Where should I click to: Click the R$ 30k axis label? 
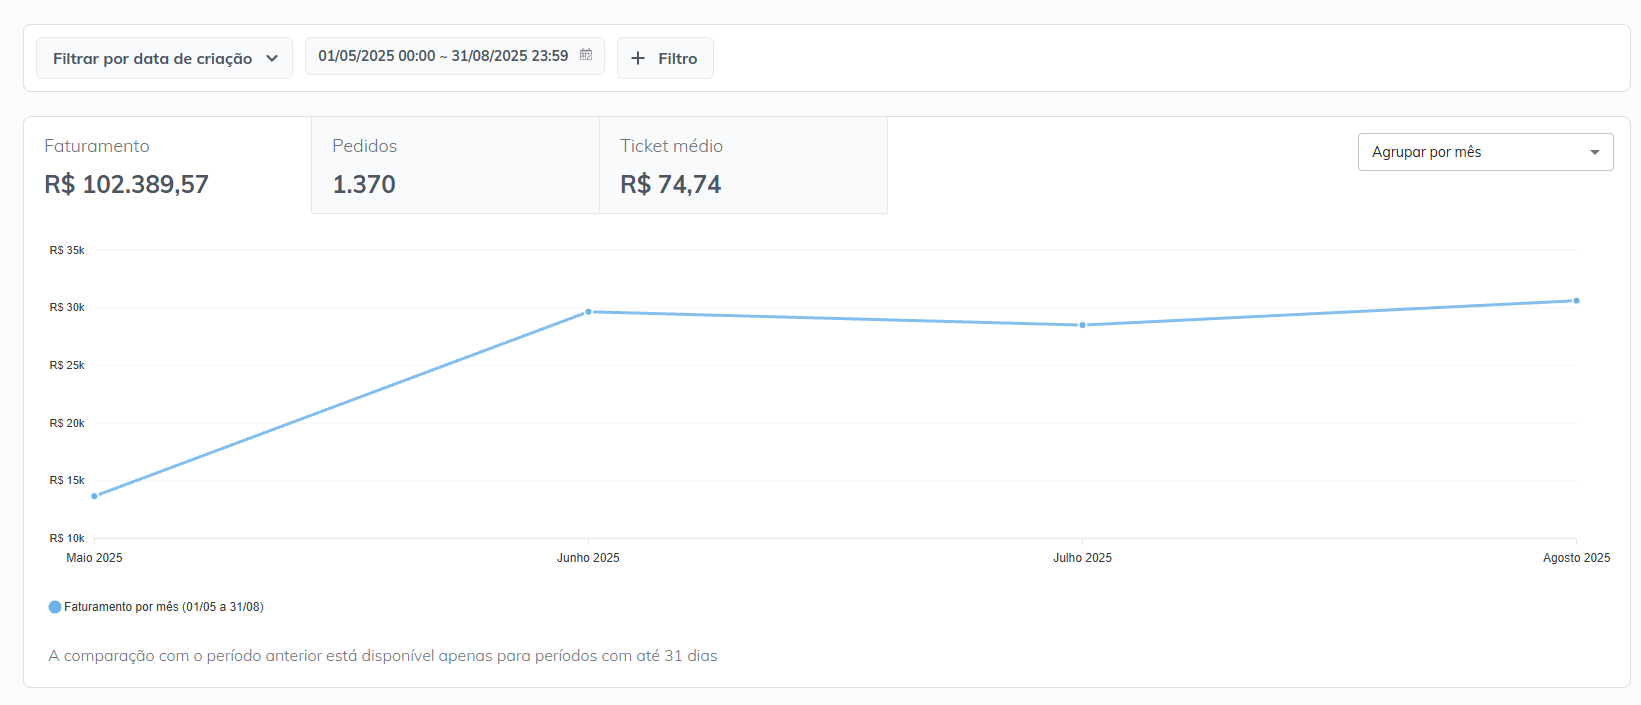tap(67, 307)
